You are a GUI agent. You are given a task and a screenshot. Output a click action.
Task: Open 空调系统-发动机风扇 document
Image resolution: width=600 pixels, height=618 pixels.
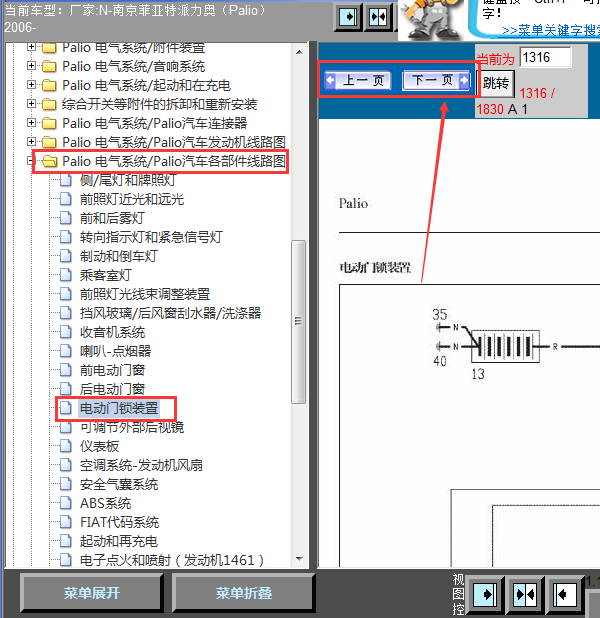tap(141, 465)
